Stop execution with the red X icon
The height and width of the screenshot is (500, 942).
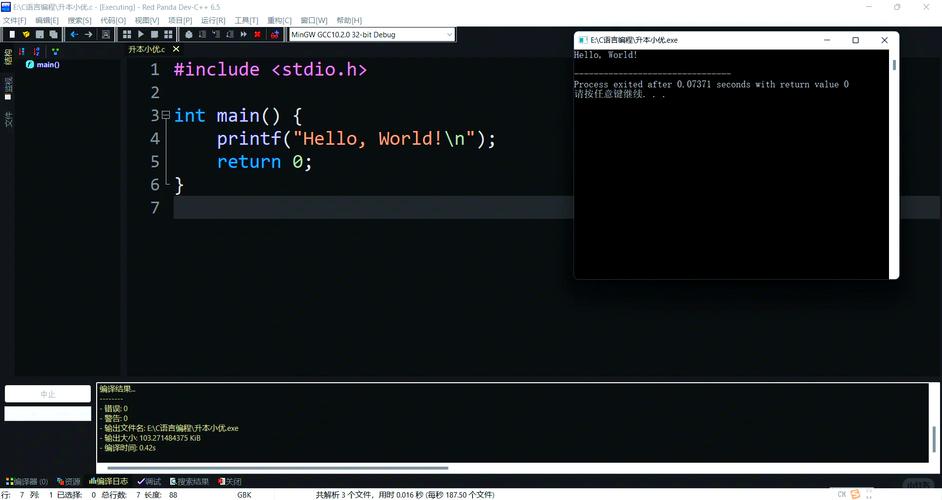pyautogui.click(x=258, y=35)
